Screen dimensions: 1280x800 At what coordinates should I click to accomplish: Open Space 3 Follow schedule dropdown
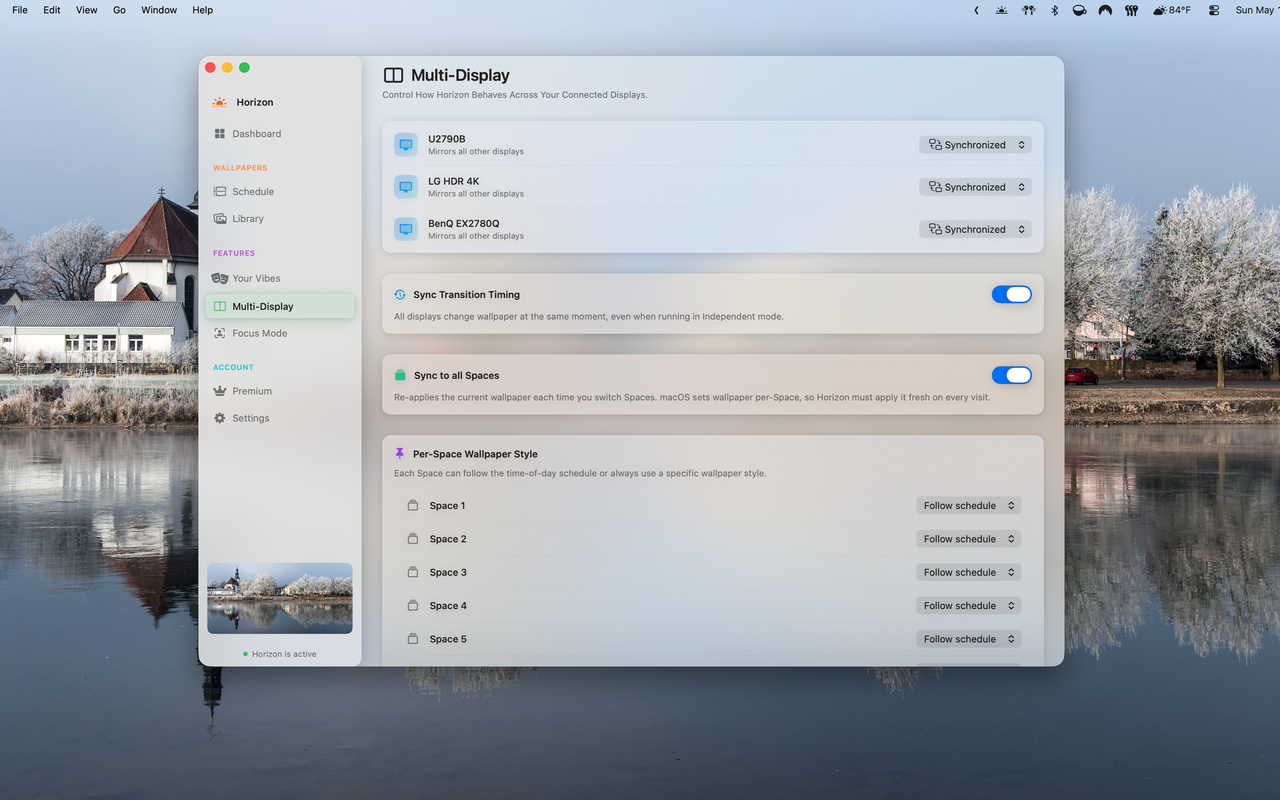click(968, 572)
